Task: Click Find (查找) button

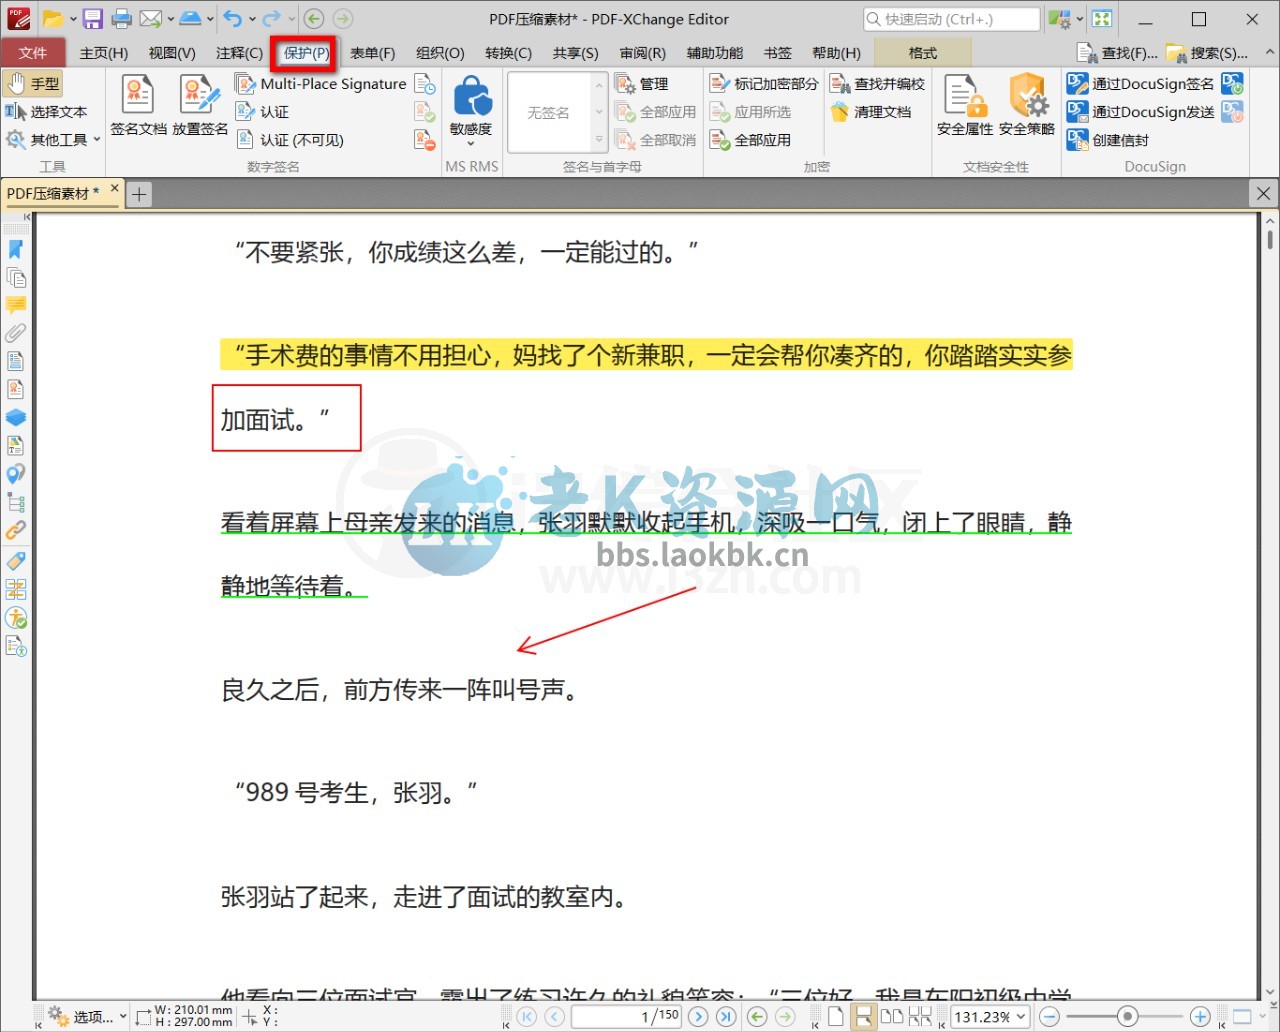Action: point(1118,53)
